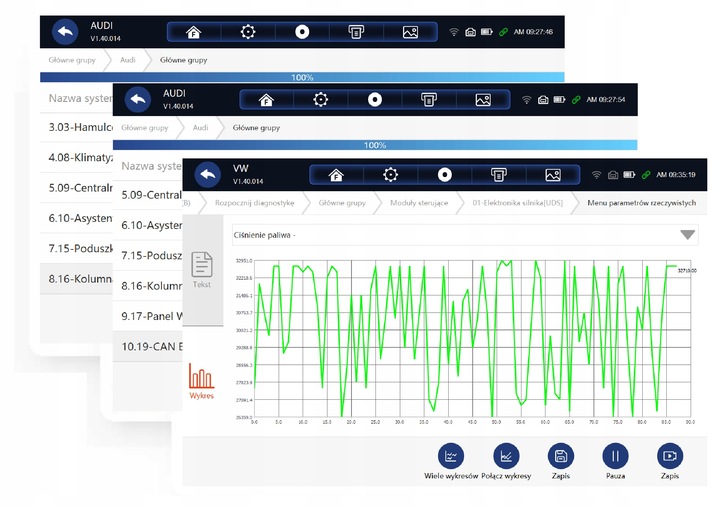
Task: Click the back arrow in the VW window
Action: point(208,175)
